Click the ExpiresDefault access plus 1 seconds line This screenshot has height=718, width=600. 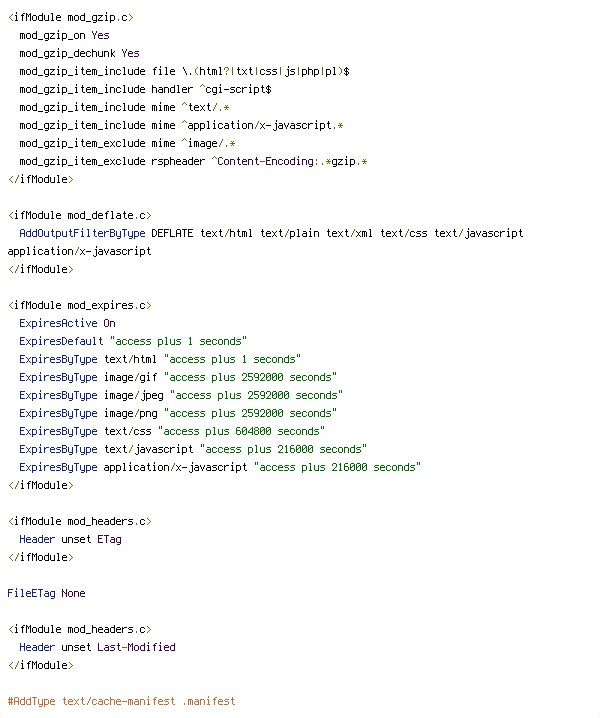click(x=133, y=341)
